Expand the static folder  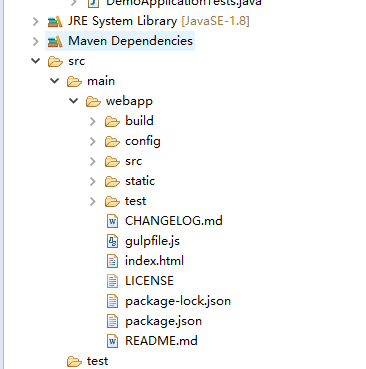click(93, 181)
